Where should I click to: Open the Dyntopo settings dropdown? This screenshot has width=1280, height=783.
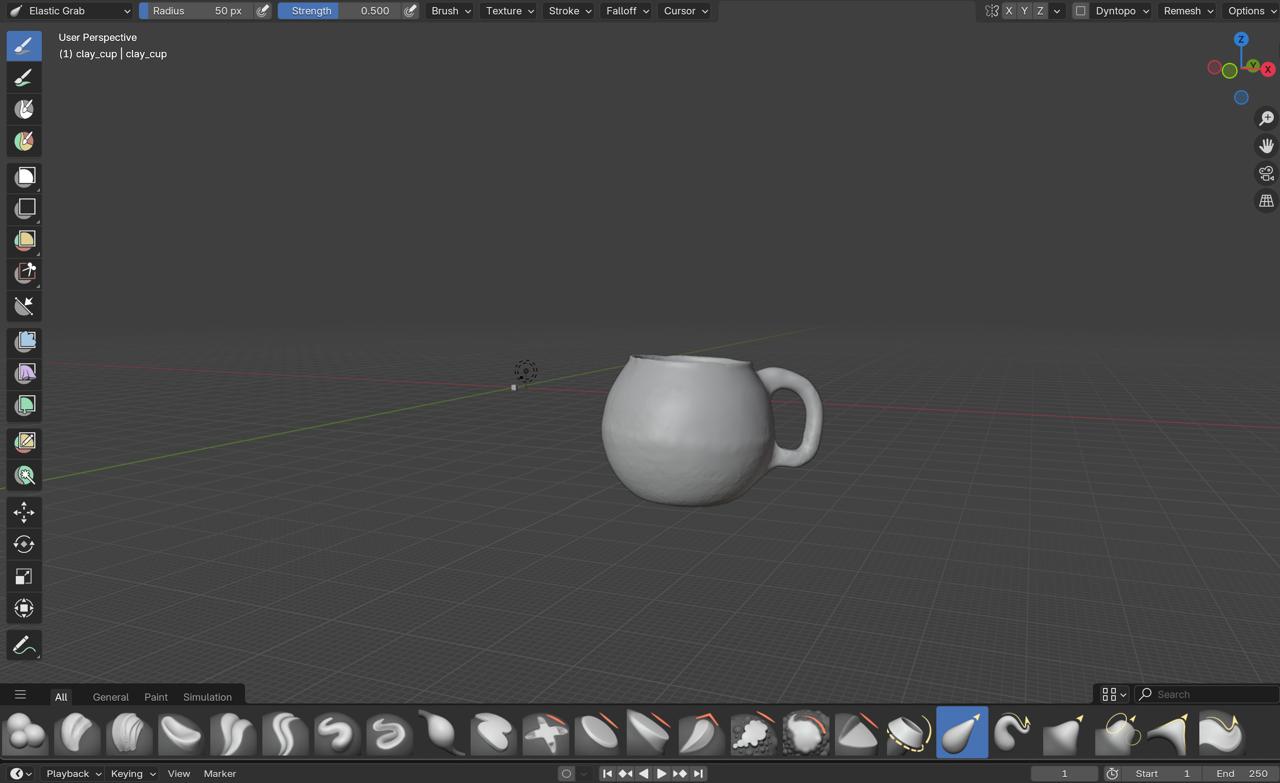click(1121, 11)
